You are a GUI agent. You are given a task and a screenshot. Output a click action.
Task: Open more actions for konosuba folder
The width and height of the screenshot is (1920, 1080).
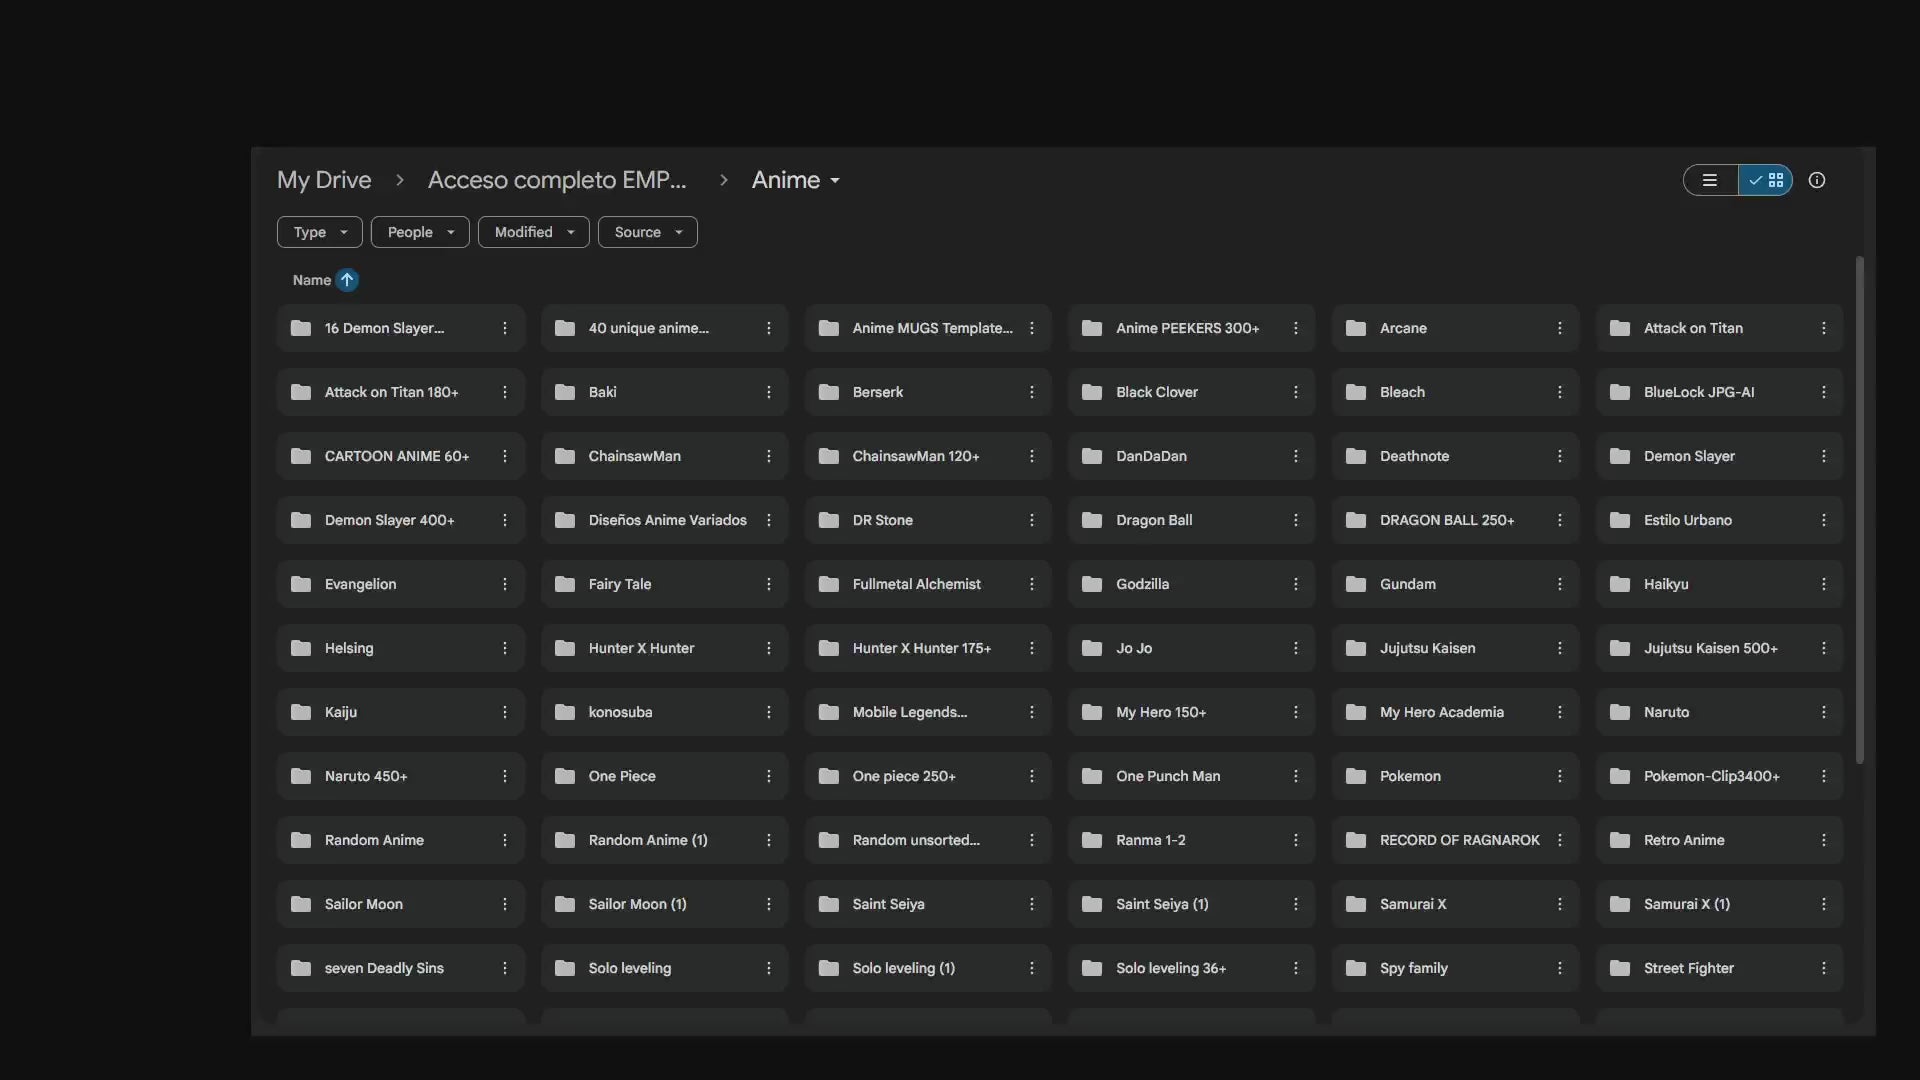coord(768,712)
